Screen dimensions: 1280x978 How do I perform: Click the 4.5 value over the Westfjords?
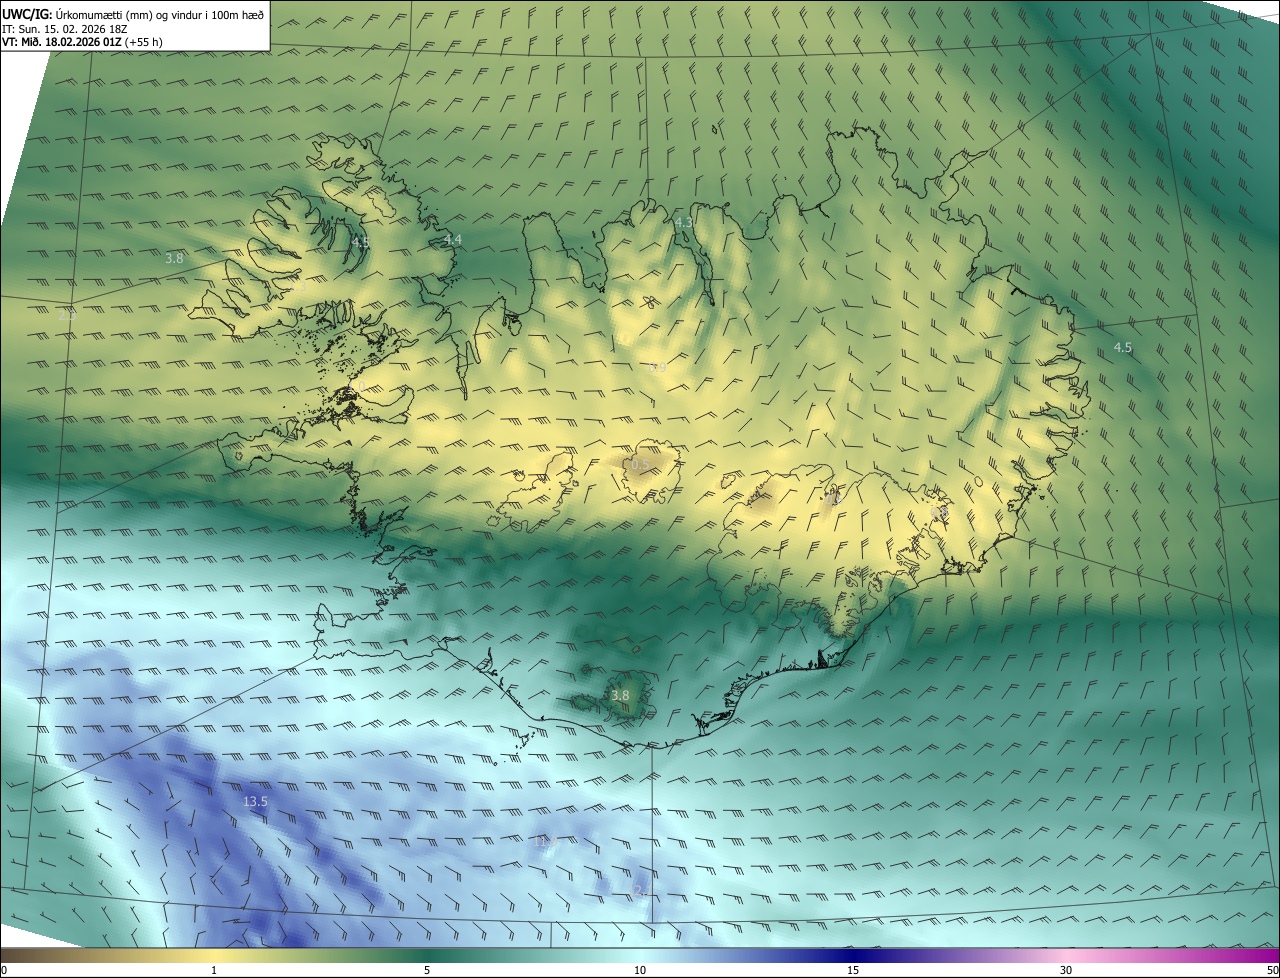pos(361,242)
